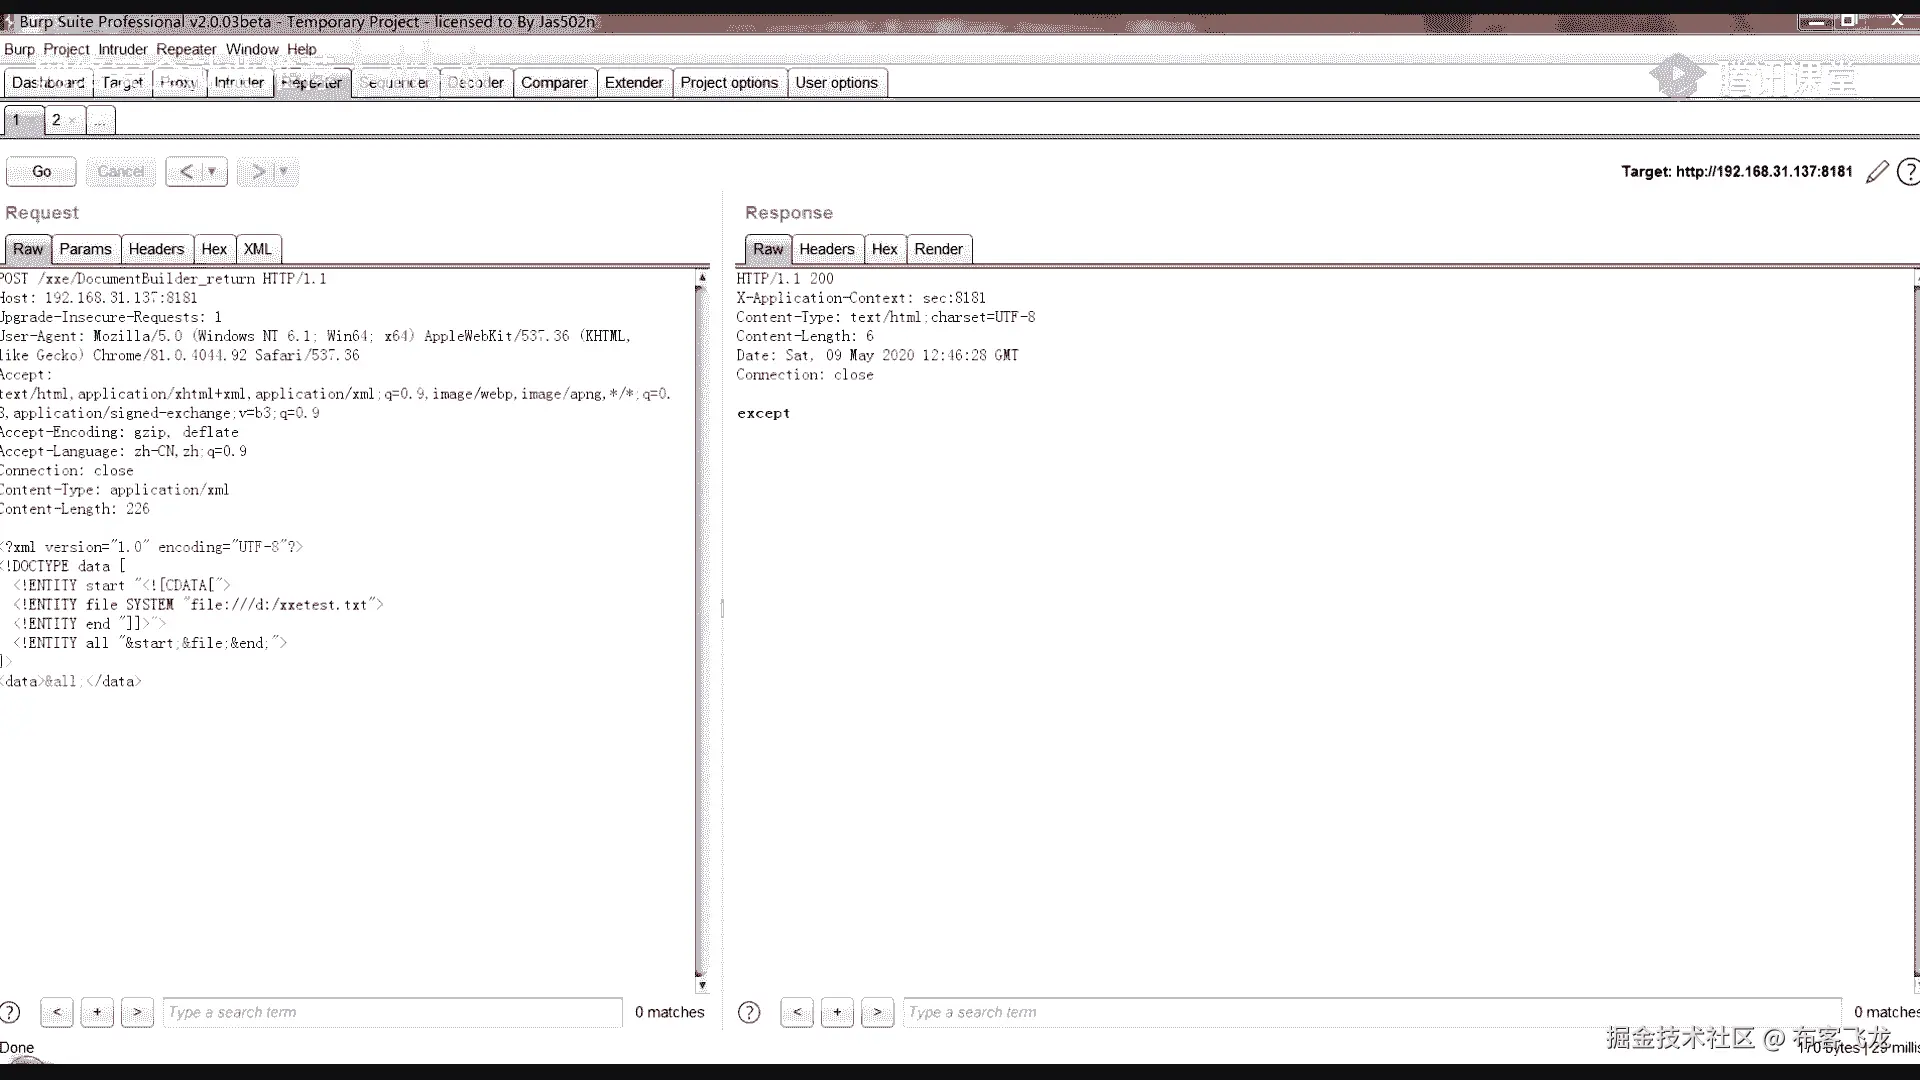
Task: Open the Repeater menu in the menu bar
Action: (x=186, y=49)
